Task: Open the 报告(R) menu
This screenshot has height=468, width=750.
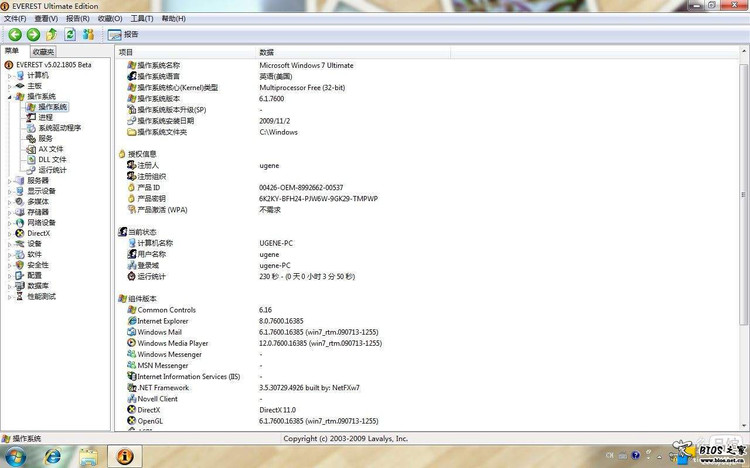Action: (x=77, y=19)
